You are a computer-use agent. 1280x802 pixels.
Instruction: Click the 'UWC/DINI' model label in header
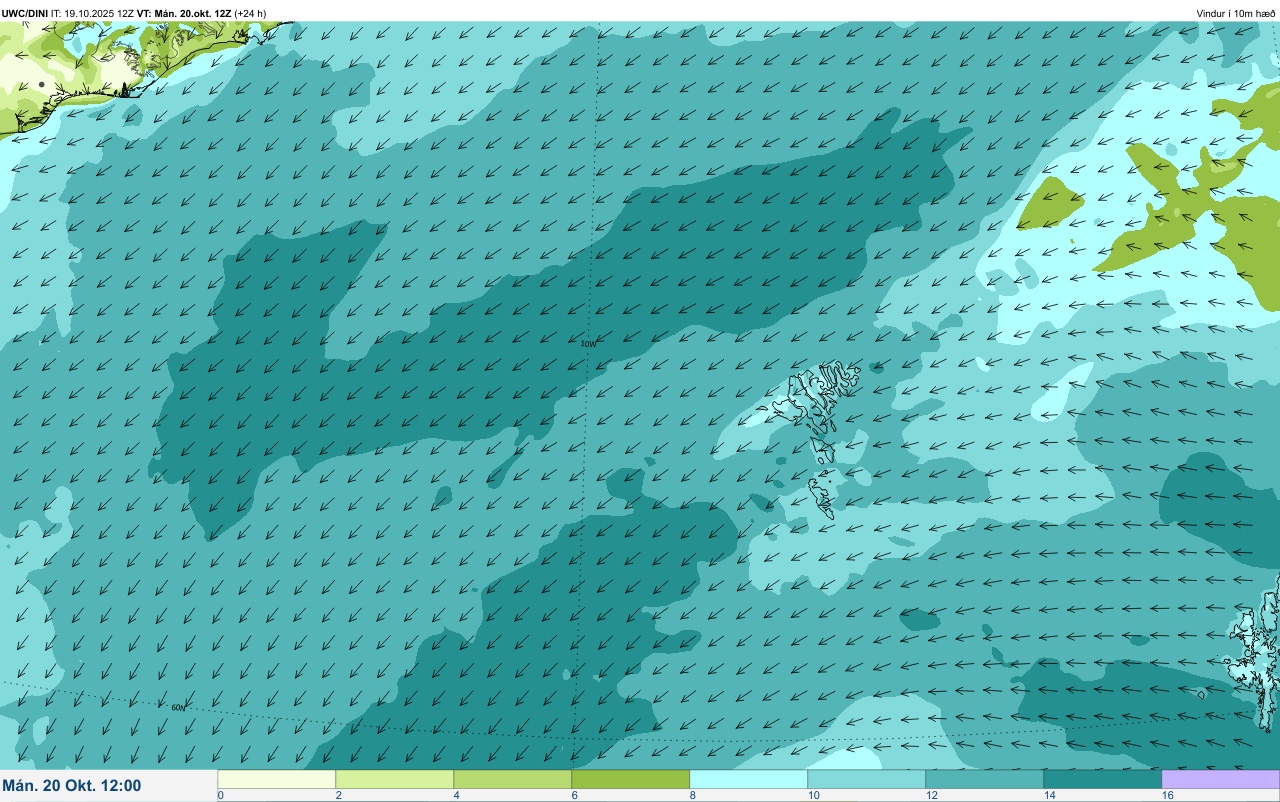click(24, 13)
